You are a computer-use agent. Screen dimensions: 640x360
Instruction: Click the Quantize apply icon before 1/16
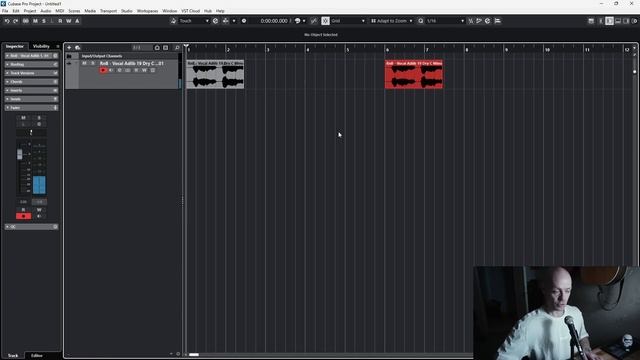coord(420,21)
